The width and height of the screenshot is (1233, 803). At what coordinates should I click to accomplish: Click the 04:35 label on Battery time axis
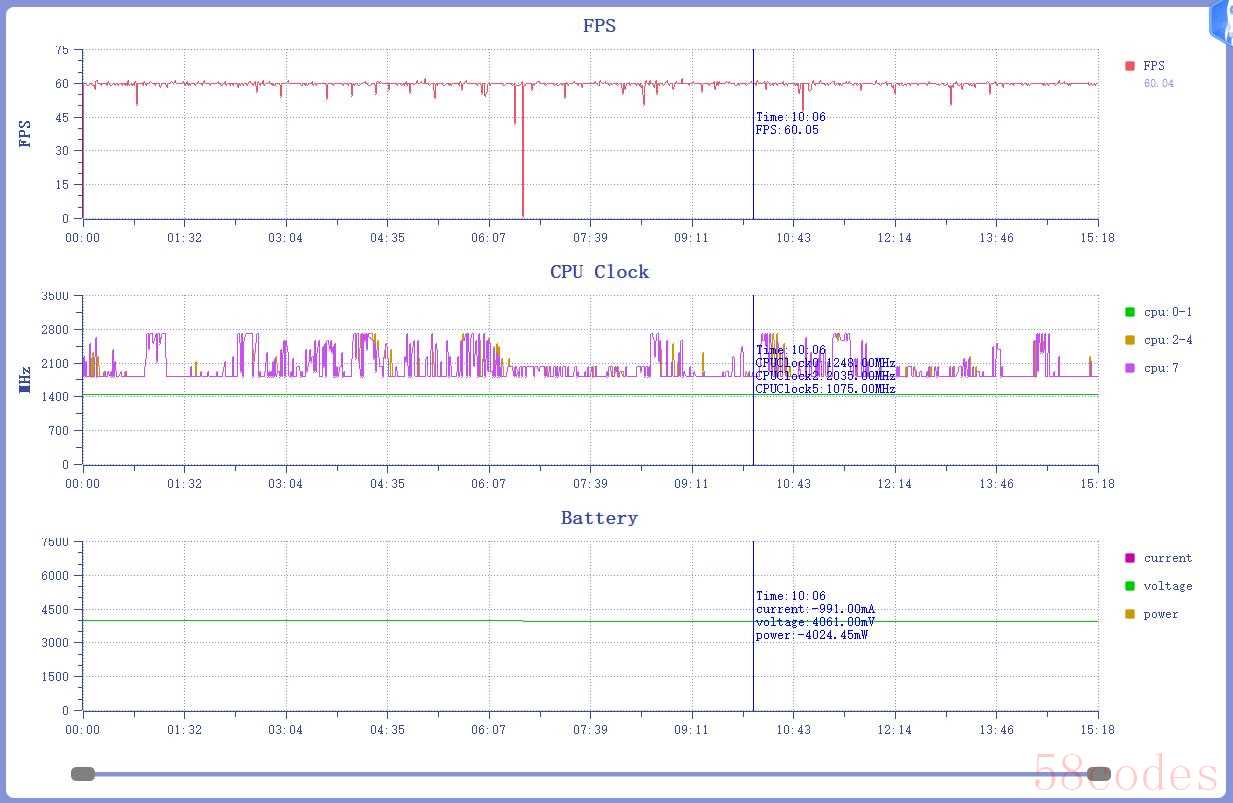tap(387, 730)
